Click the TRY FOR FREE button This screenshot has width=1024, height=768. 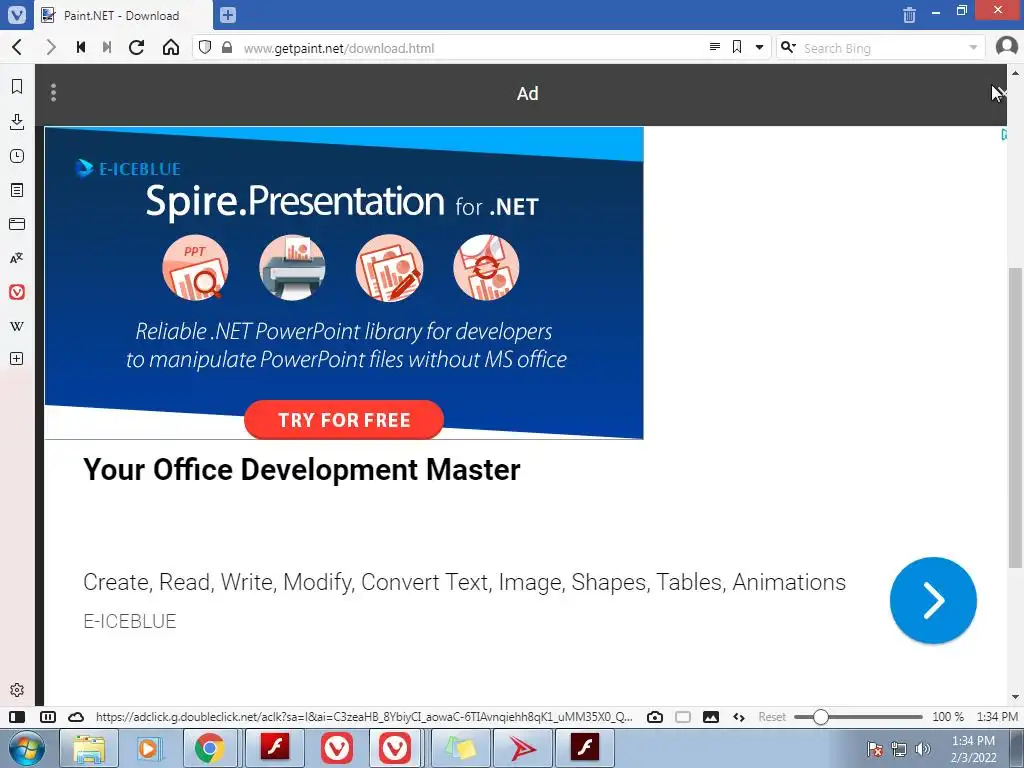[x=344, y=420]
